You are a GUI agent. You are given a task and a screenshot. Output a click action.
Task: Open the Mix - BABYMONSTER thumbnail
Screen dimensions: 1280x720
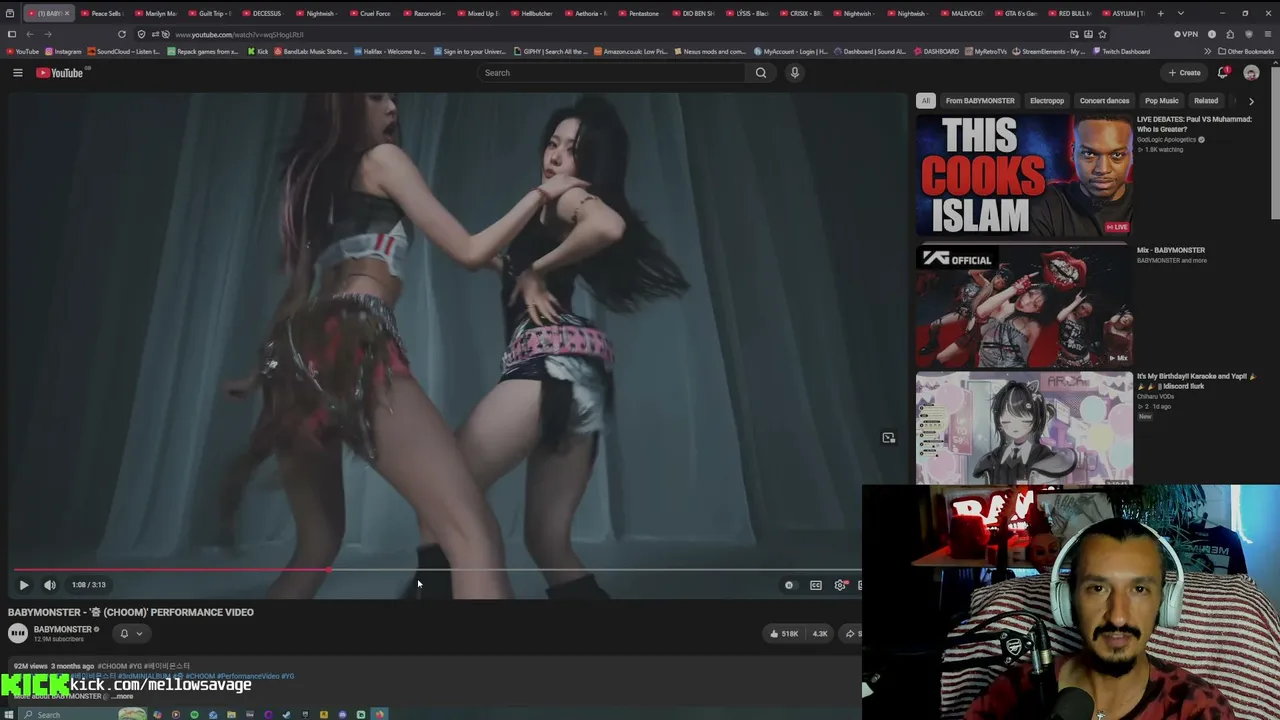(1024, 307)
